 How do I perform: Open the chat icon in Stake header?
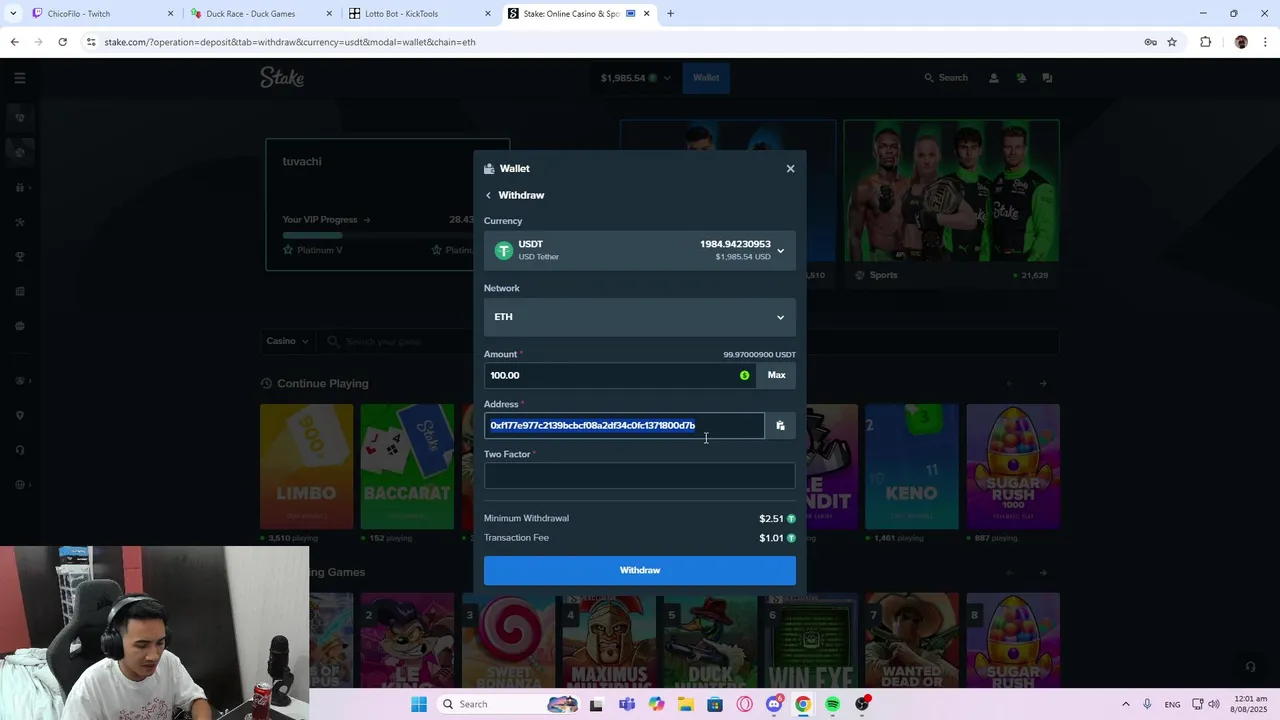[1048, 78]
